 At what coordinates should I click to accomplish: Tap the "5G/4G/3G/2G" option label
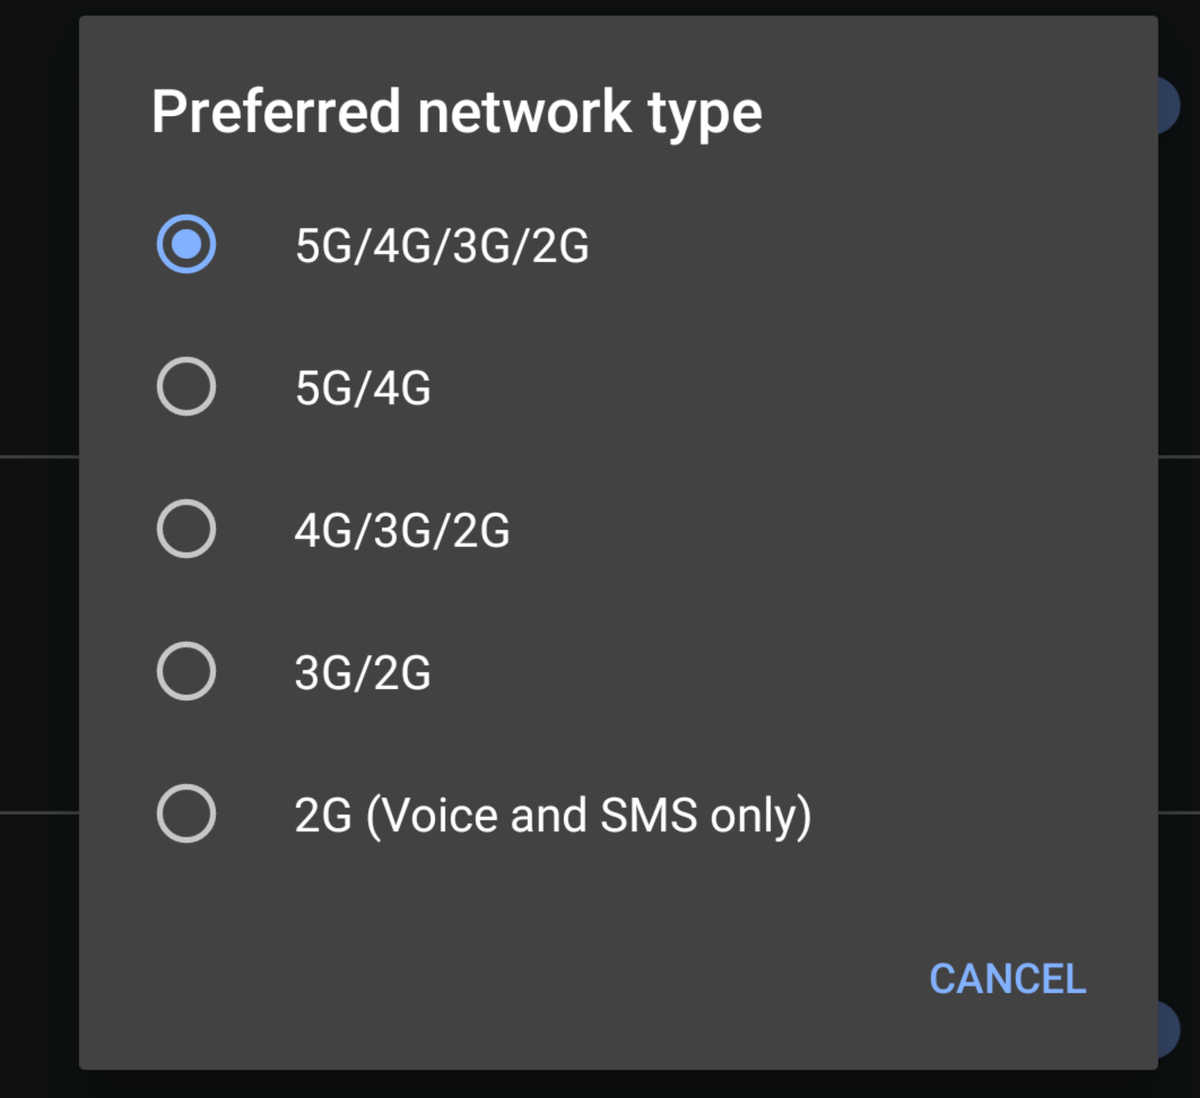click(441, 245)
